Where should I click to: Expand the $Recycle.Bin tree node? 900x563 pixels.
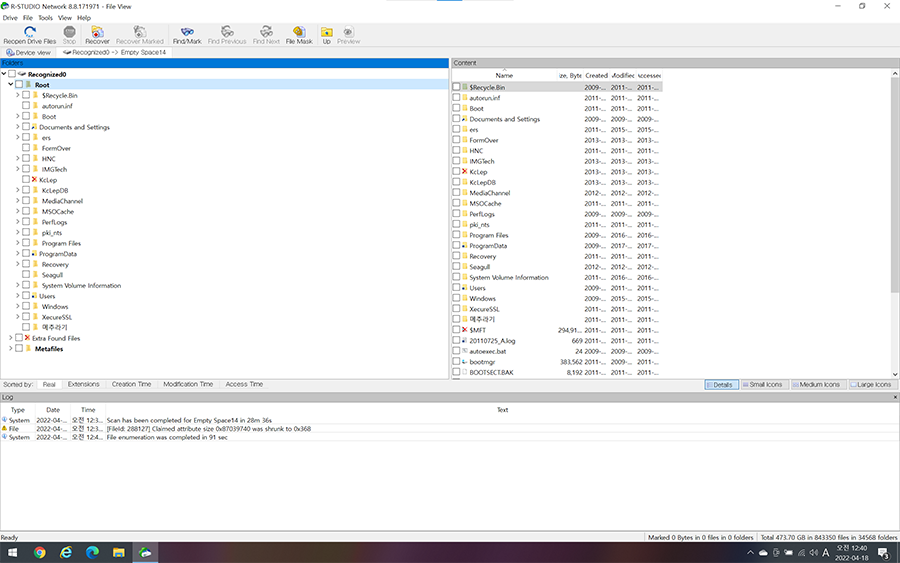pyautogui.click(x=18, y=95)
